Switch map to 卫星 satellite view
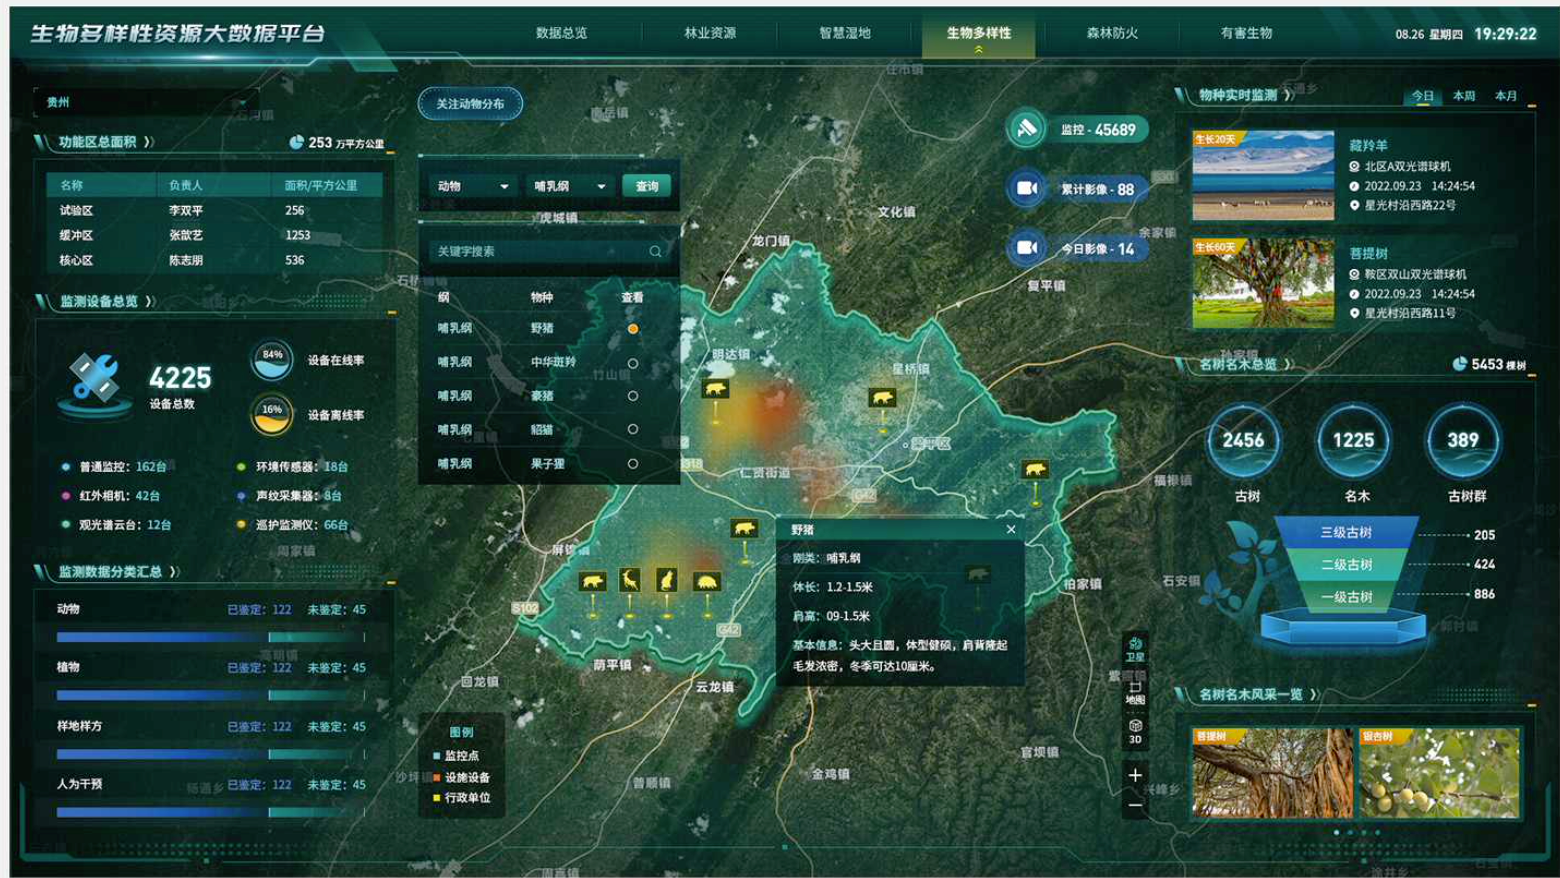 pos(1135,649)
